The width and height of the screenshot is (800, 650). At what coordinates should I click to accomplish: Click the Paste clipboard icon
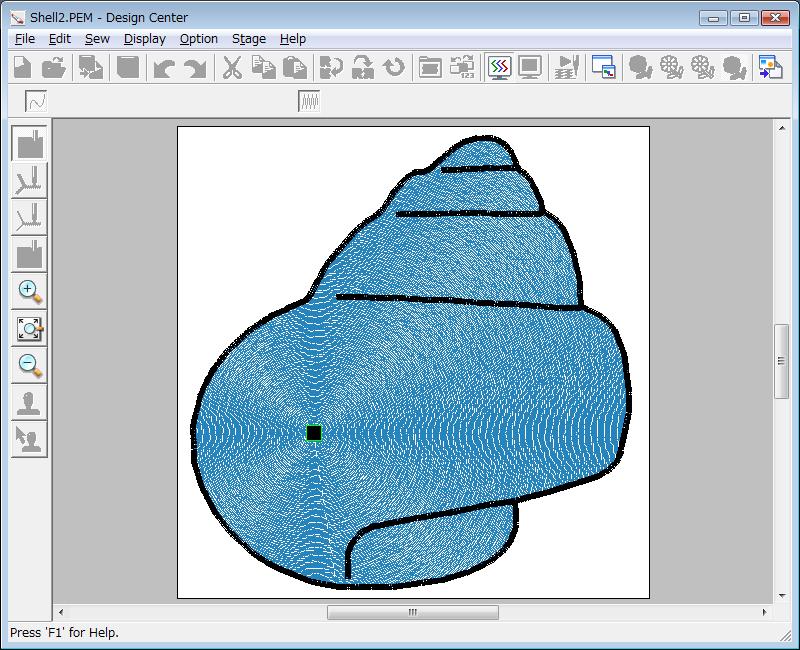click(295, 67)
